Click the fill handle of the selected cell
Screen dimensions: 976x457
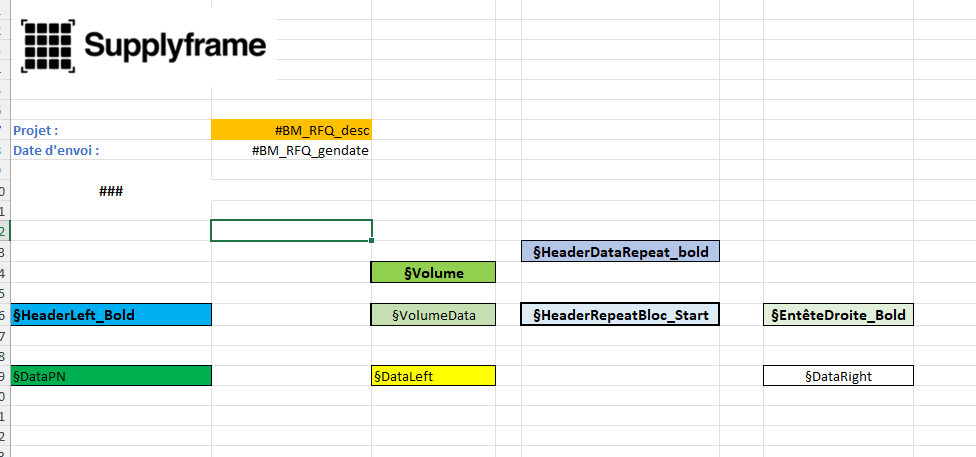[x=371, y=241]
